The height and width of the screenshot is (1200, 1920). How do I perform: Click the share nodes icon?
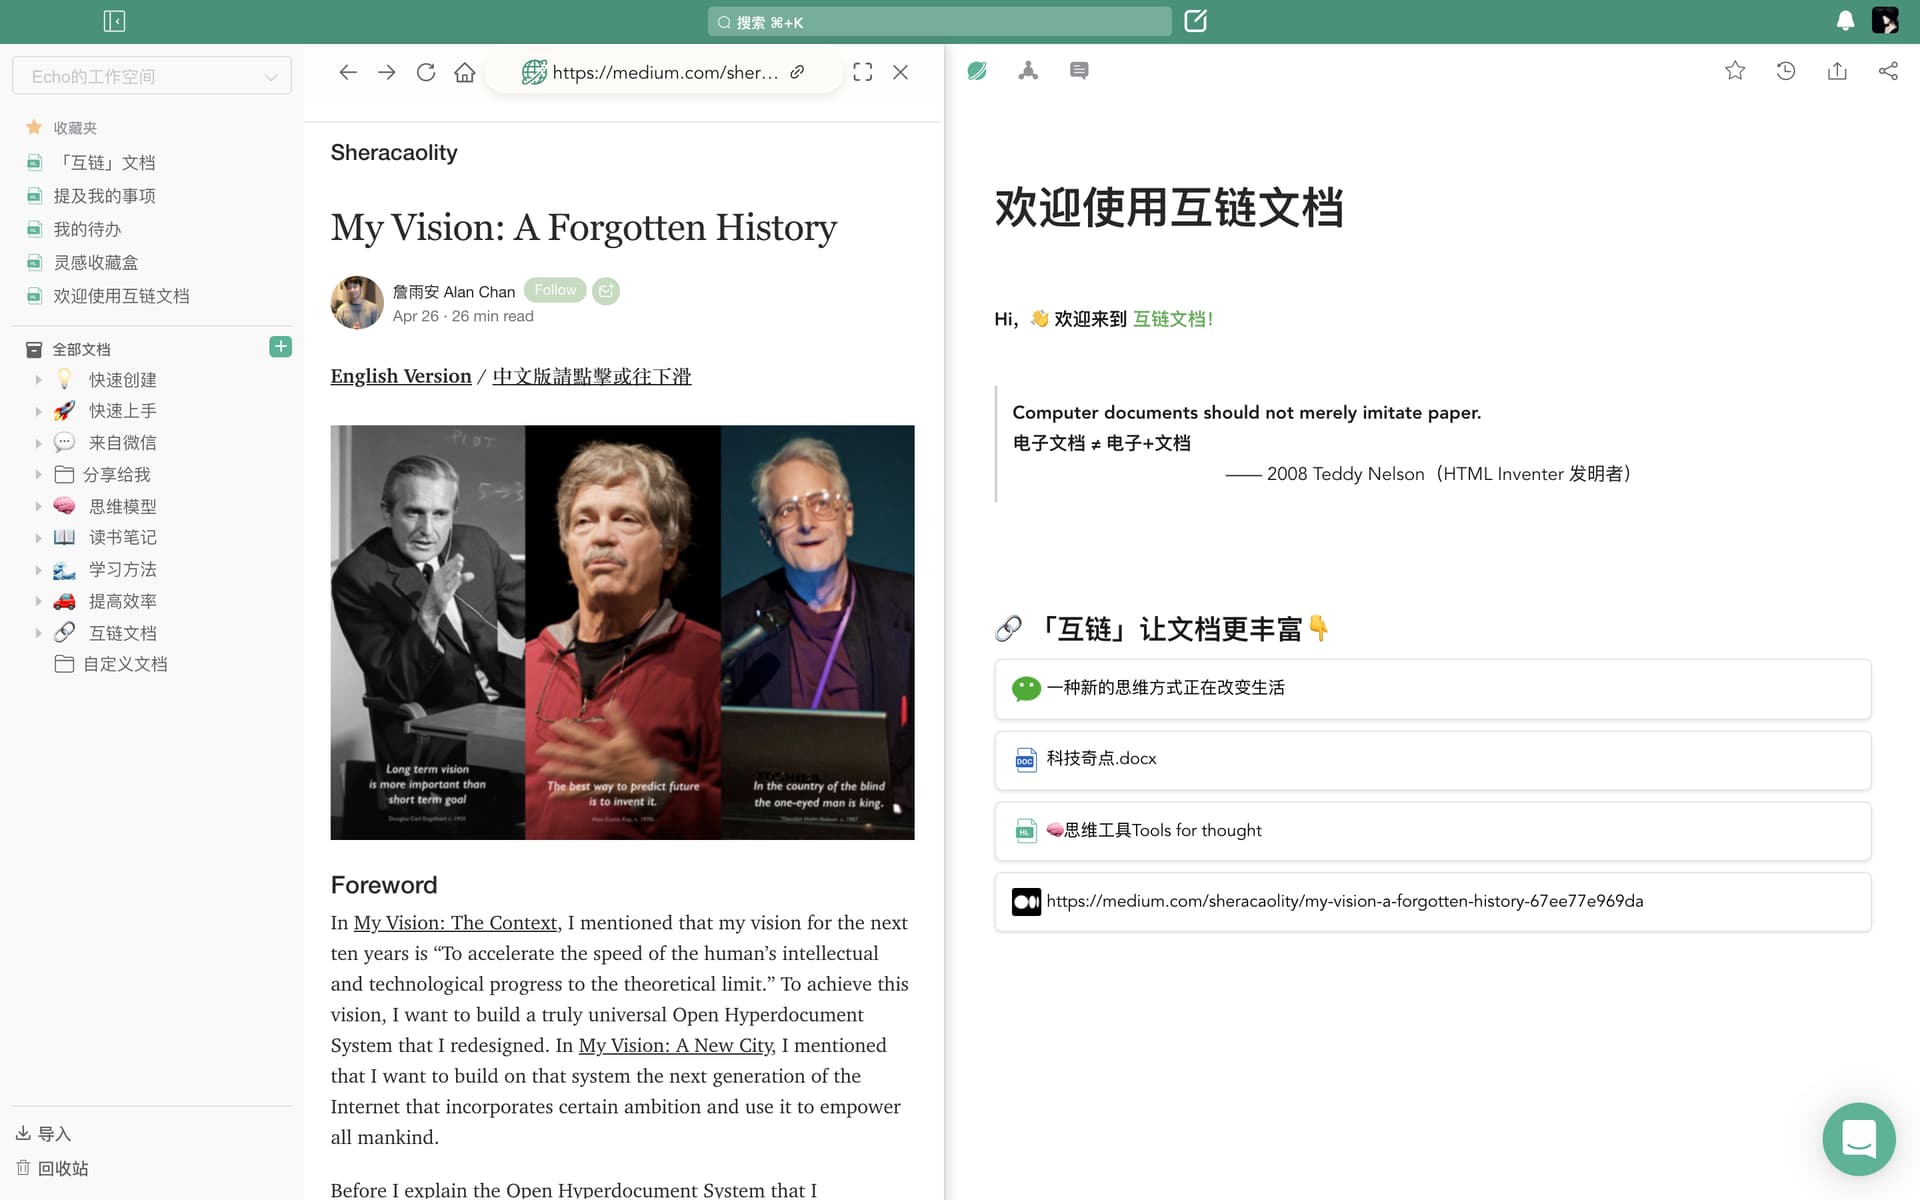(x=1888, y=71)
